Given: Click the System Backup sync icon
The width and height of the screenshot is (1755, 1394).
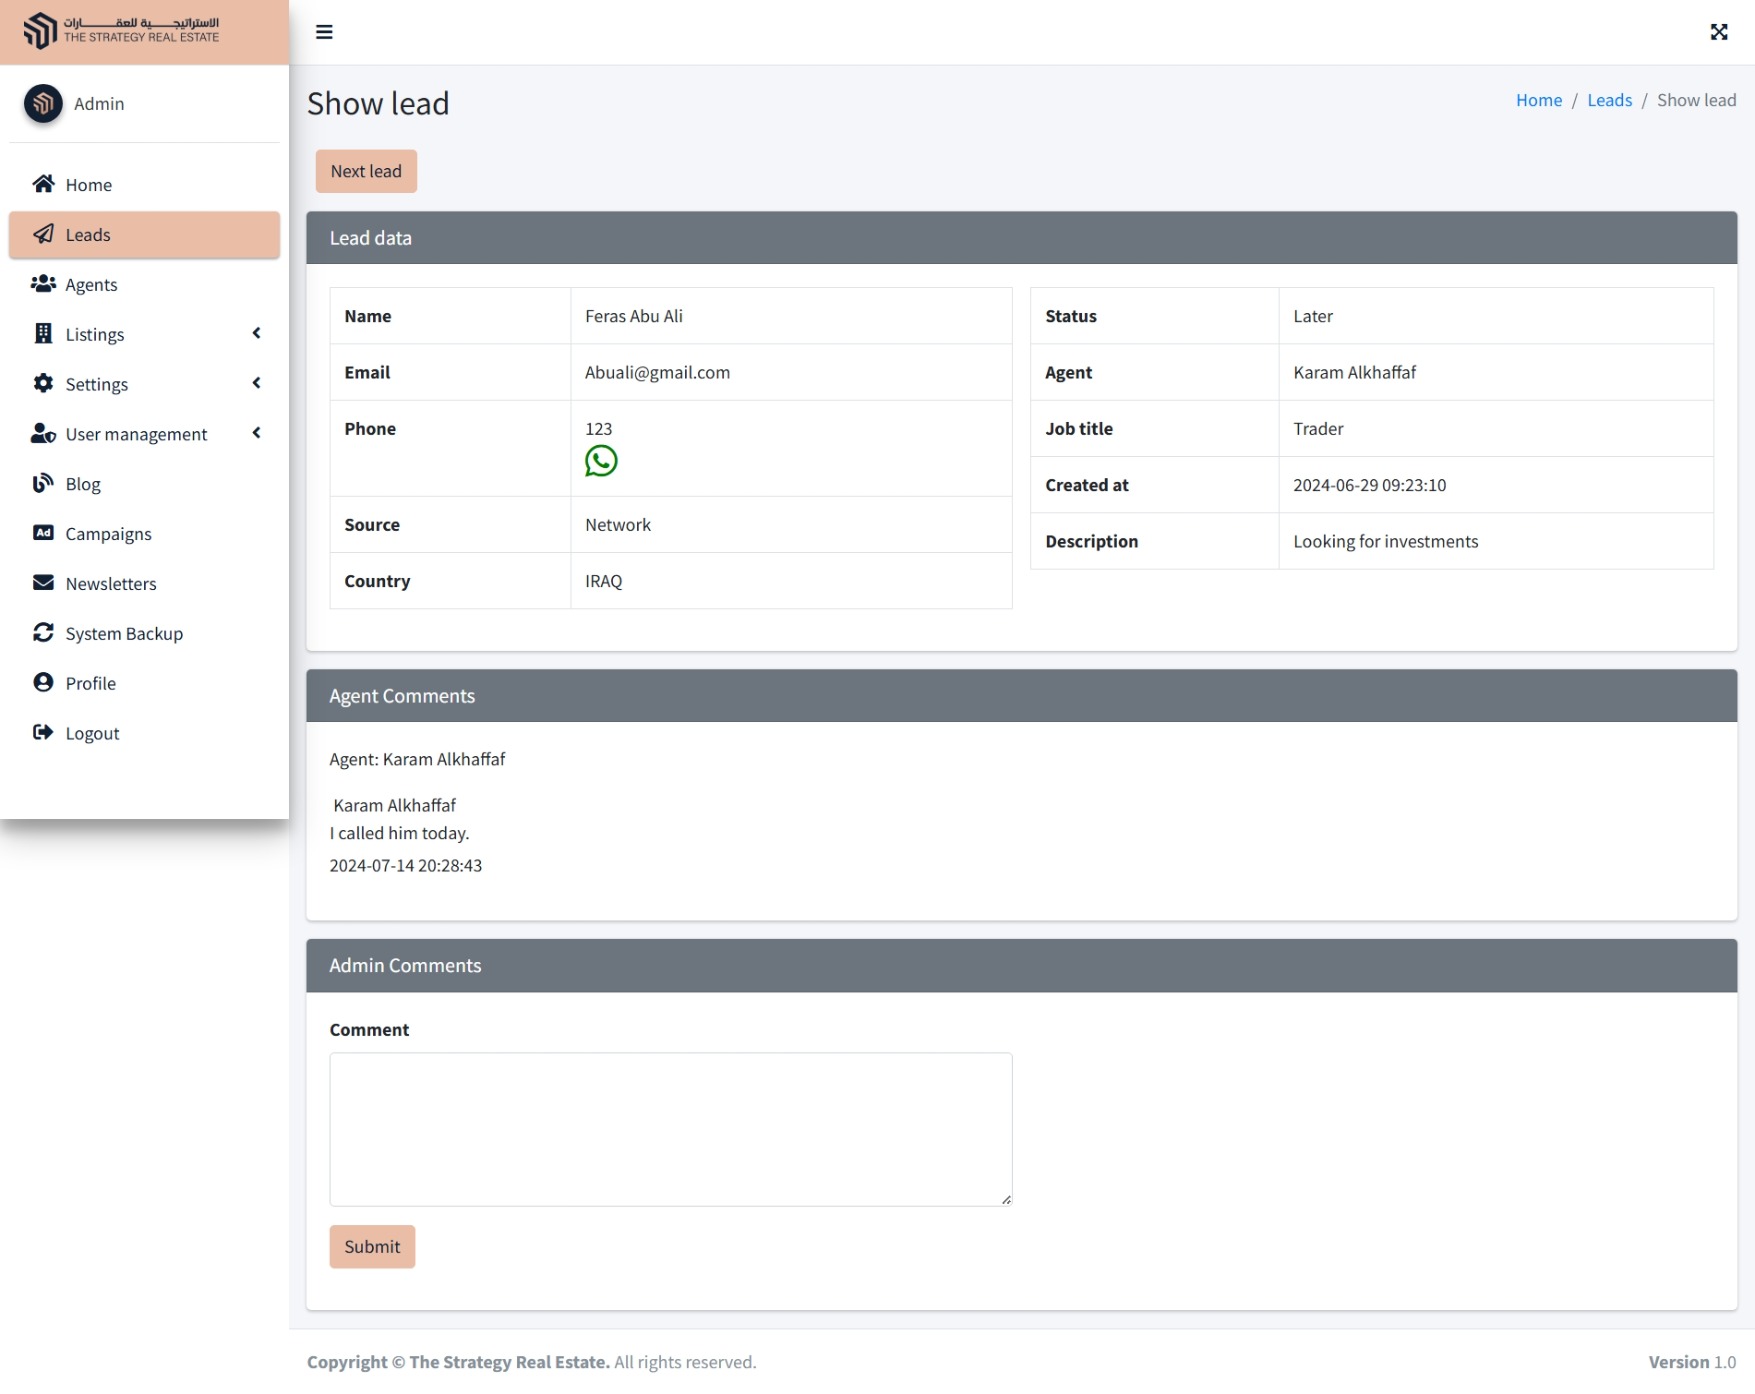Looking at the screenshot, I should [x=43, y=633].
